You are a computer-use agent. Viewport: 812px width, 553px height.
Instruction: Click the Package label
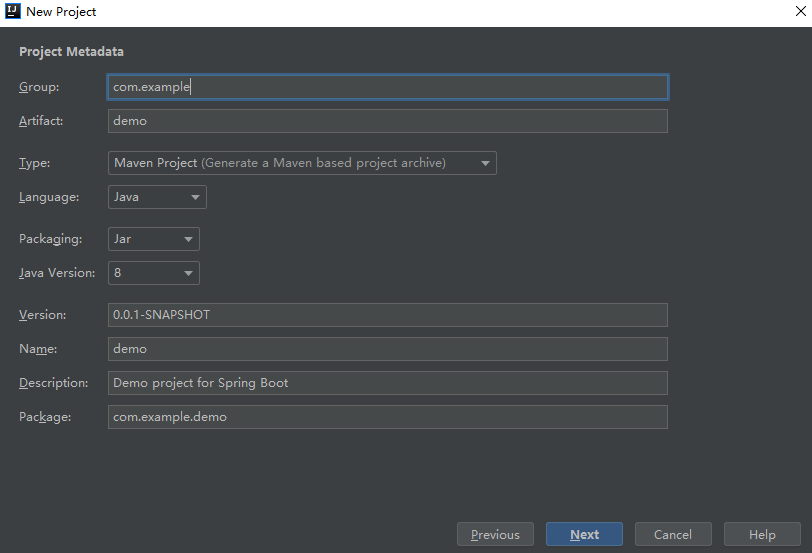point(45,417)
